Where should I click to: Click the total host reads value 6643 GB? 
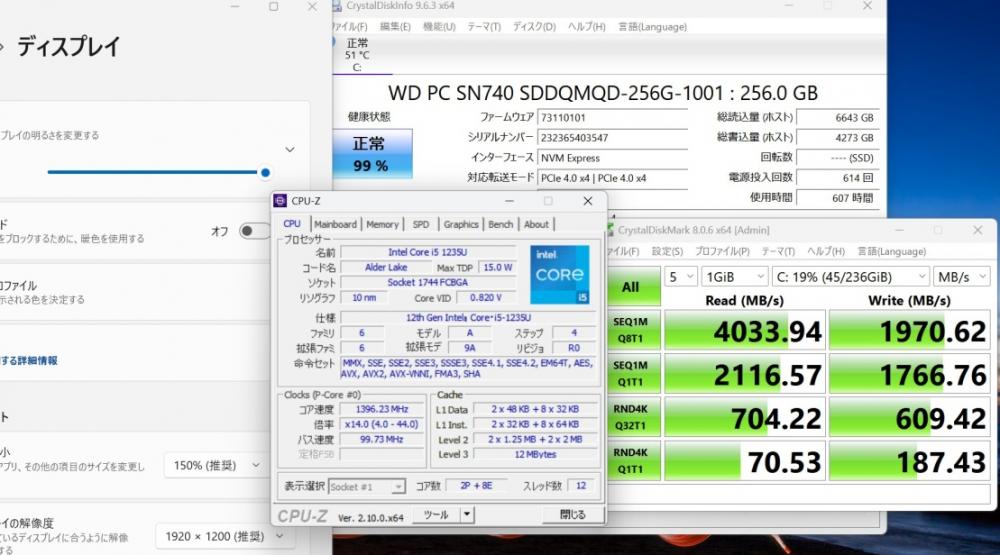[837, 117]
